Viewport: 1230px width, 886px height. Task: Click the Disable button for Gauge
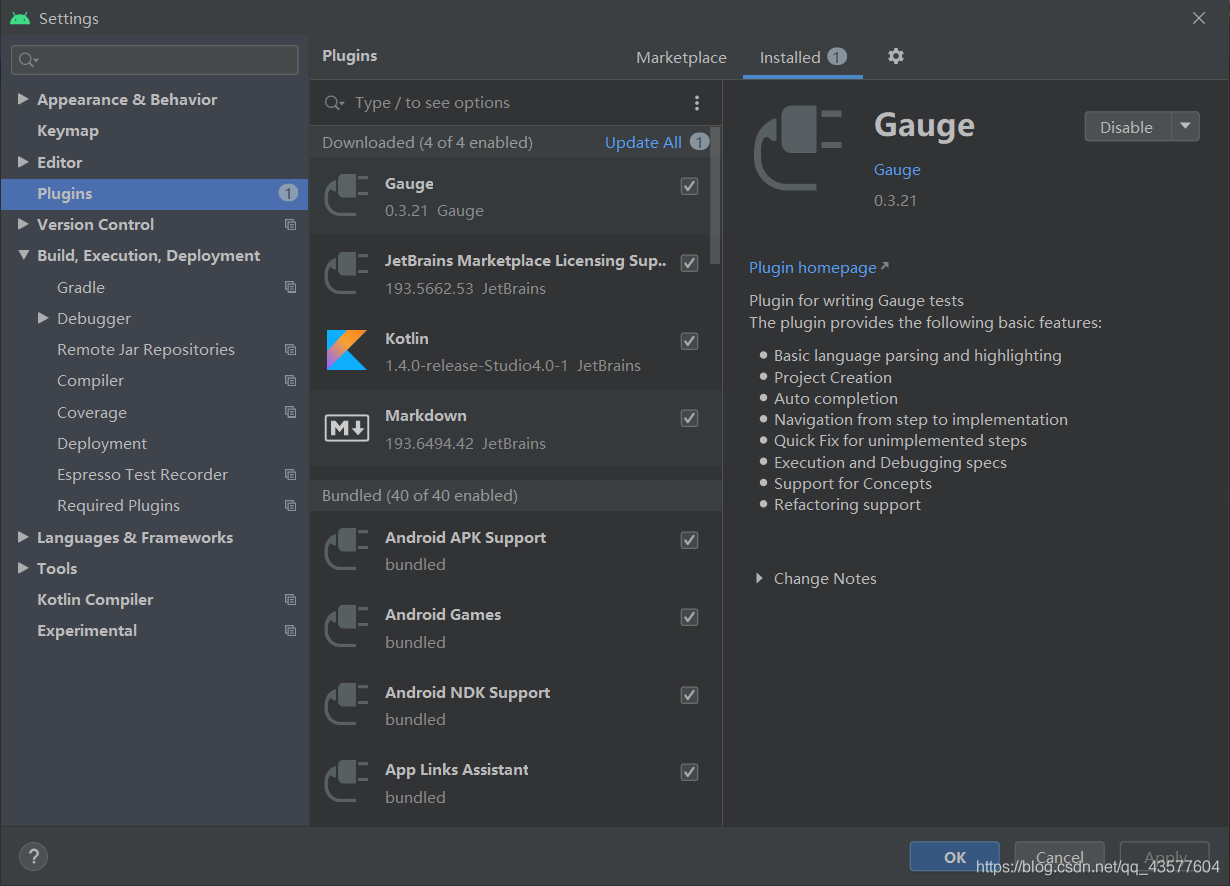coord(1127,127)
